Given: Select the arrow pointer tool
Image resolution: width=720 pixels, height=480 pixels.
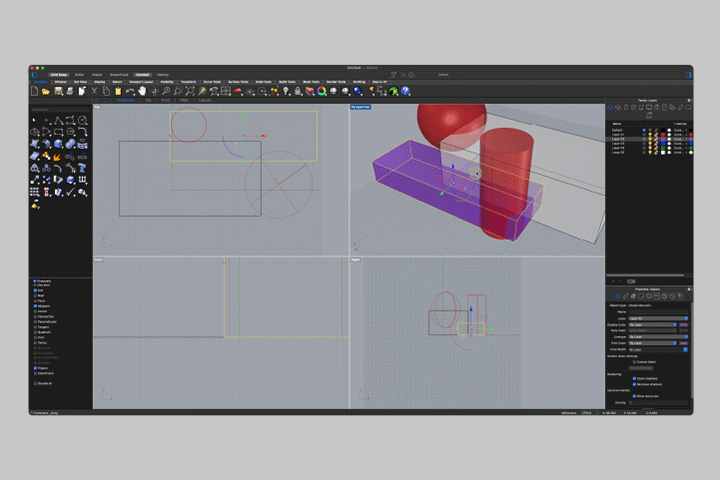Looking at the screenshot, I should 34,120.
